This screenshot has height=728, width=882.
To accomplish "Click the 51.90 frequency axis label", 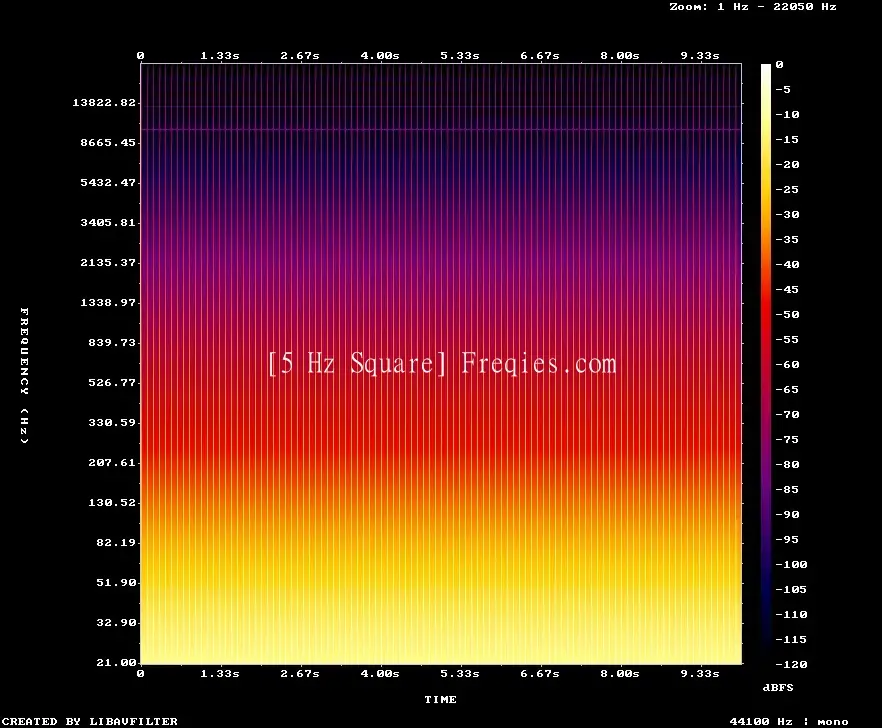I will [x=116, y=582].
